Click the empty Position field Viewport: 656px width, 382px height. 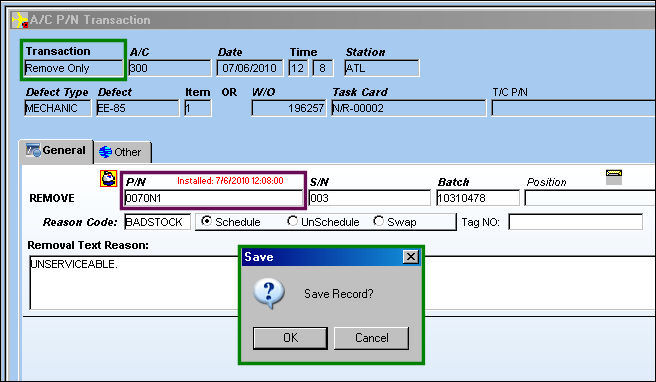pyautogui.click(x=590, y=198)
